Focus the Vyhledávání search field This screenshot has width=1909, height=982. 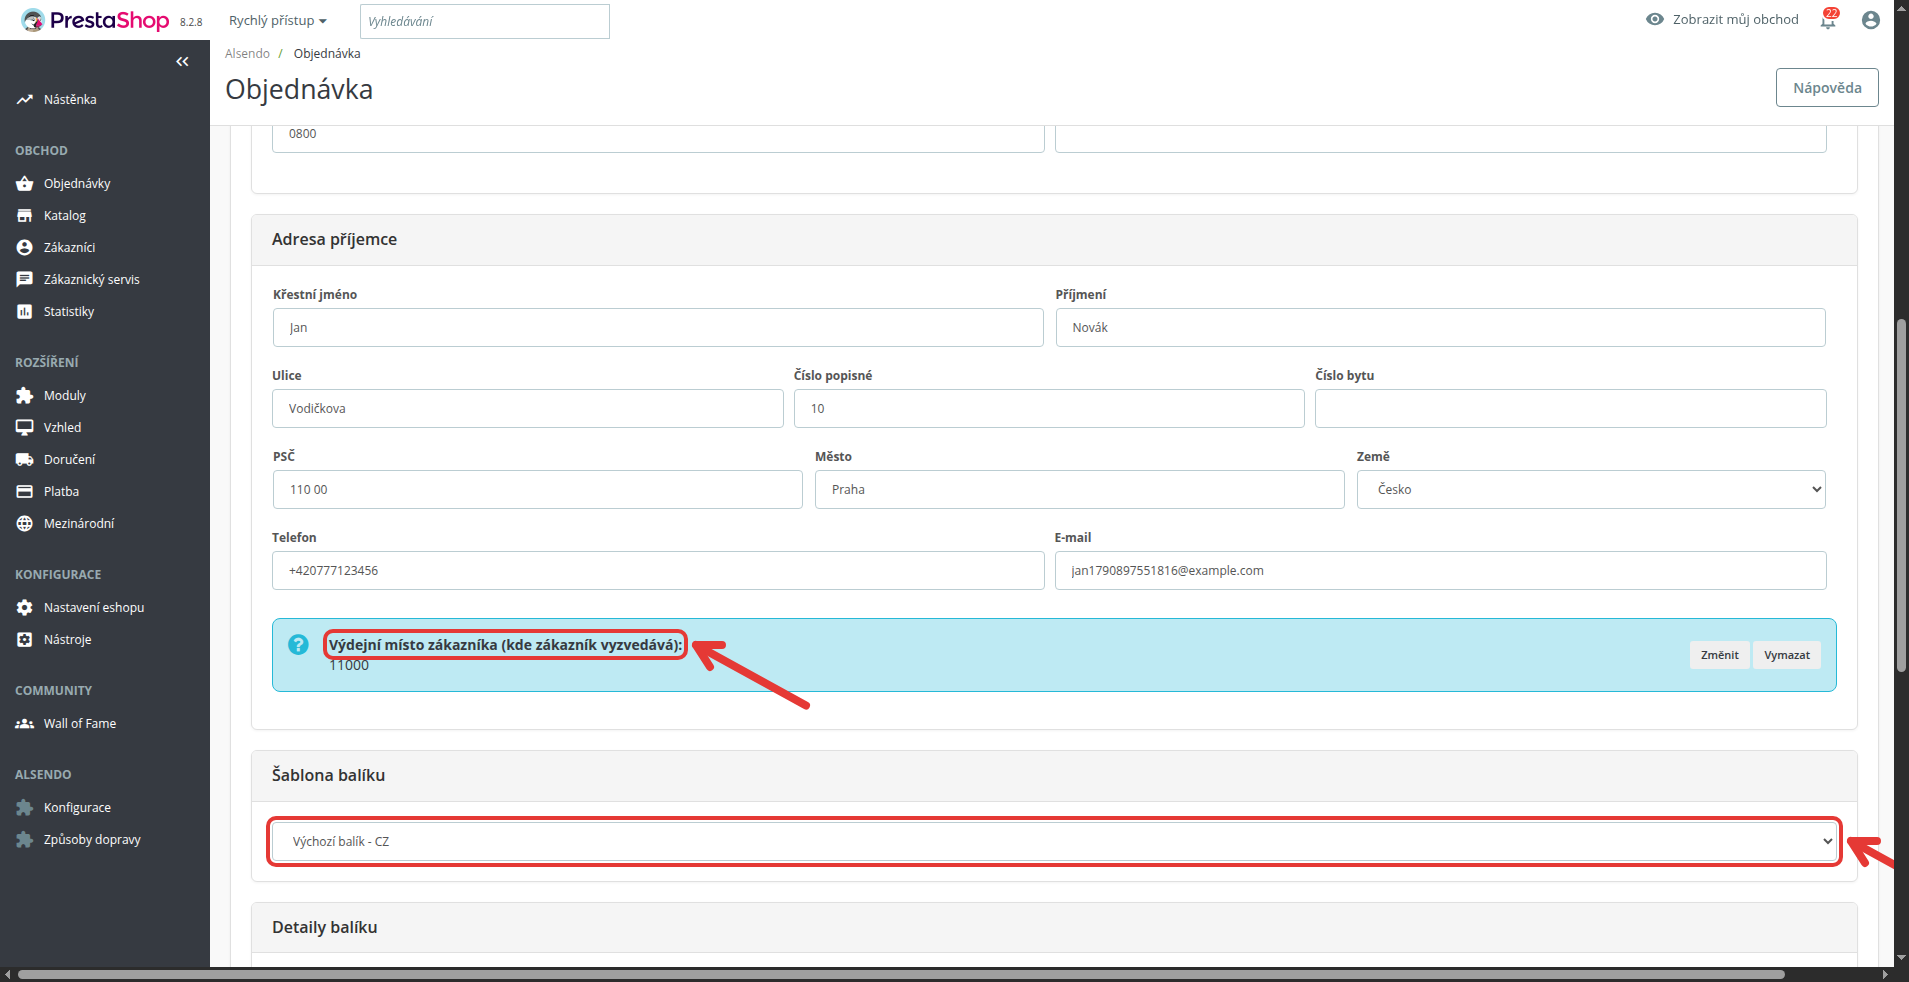(485, 21)
